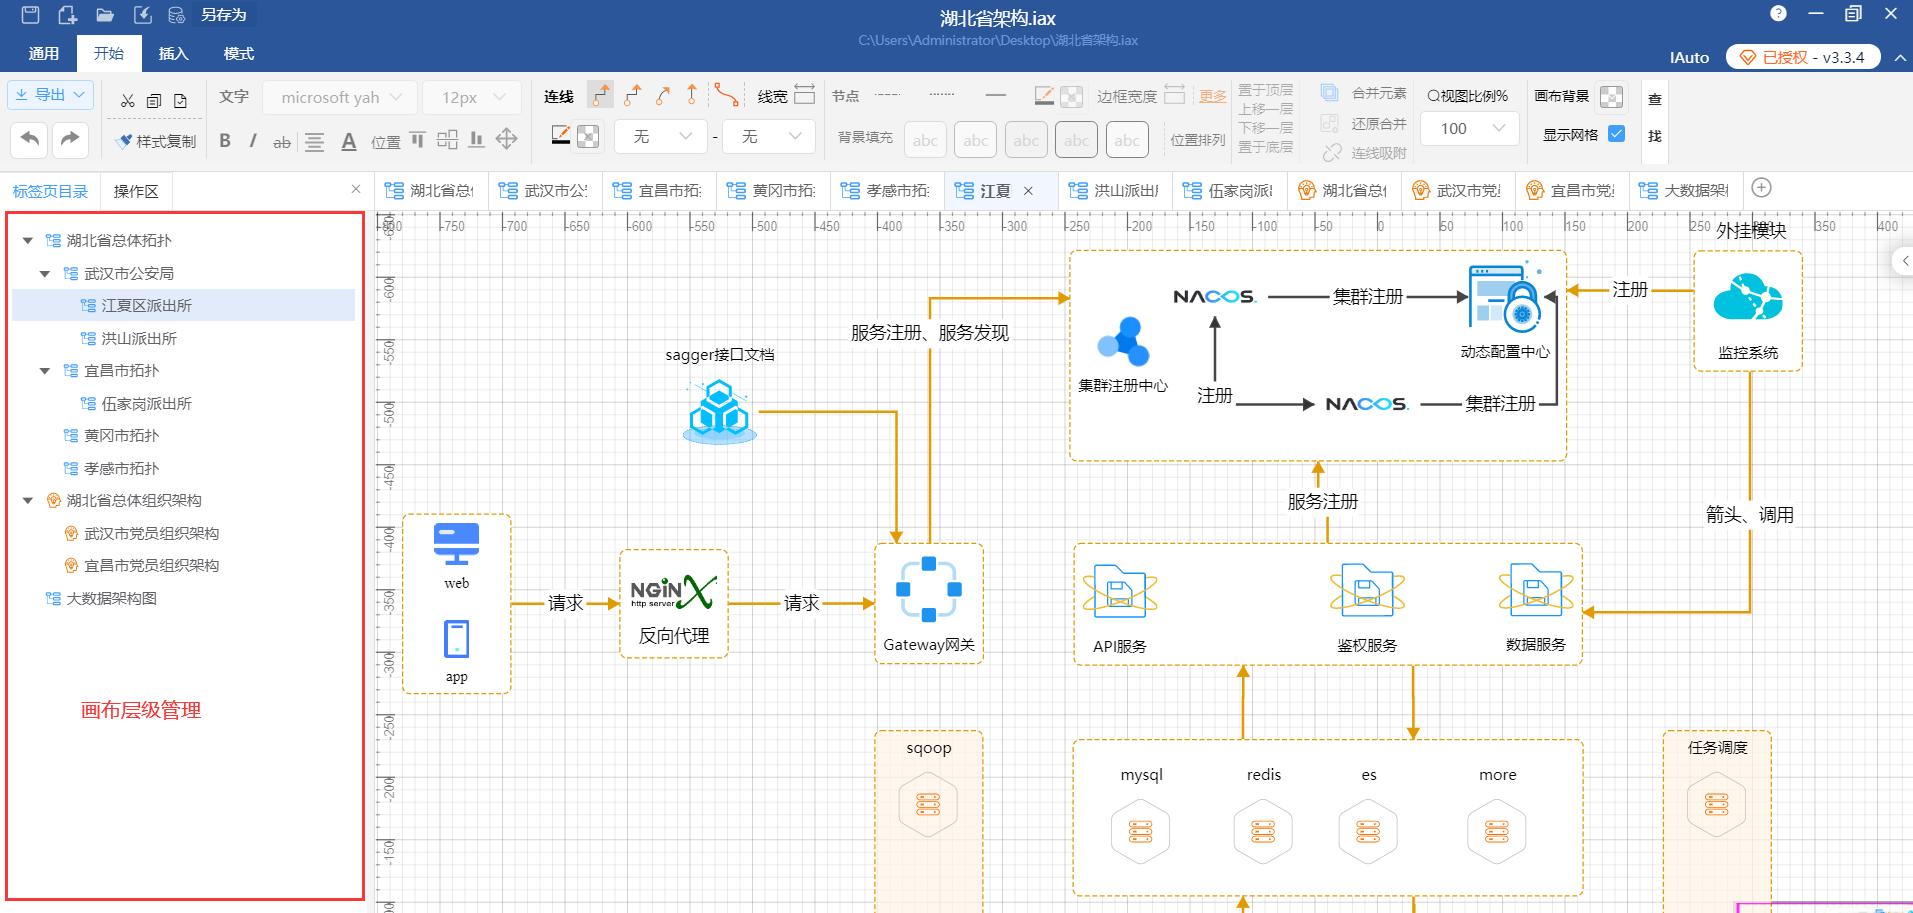Click the 画布背景 color swatch

coord(1611,96)
